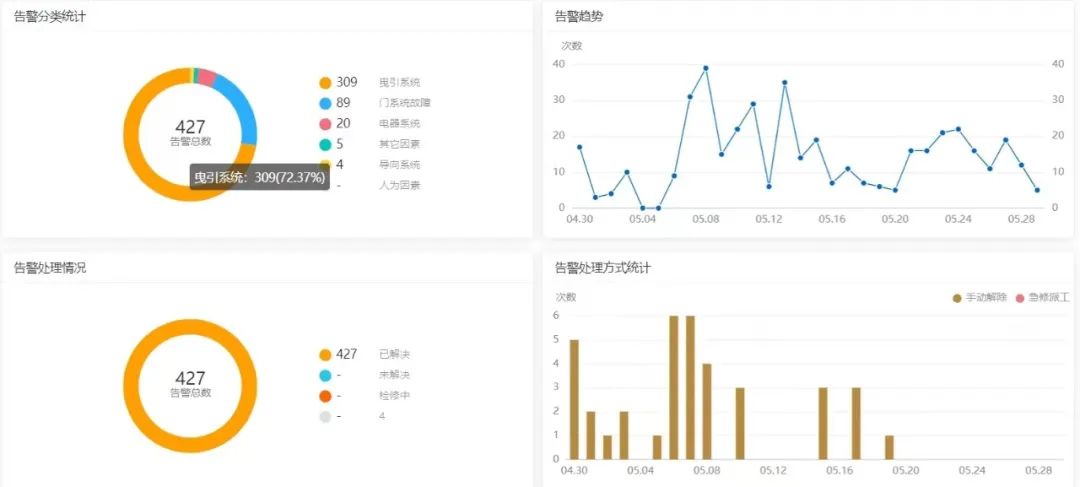Click the short bar just before 05.20
Screen dimensions: 1080x487
(x=889, y=447)
